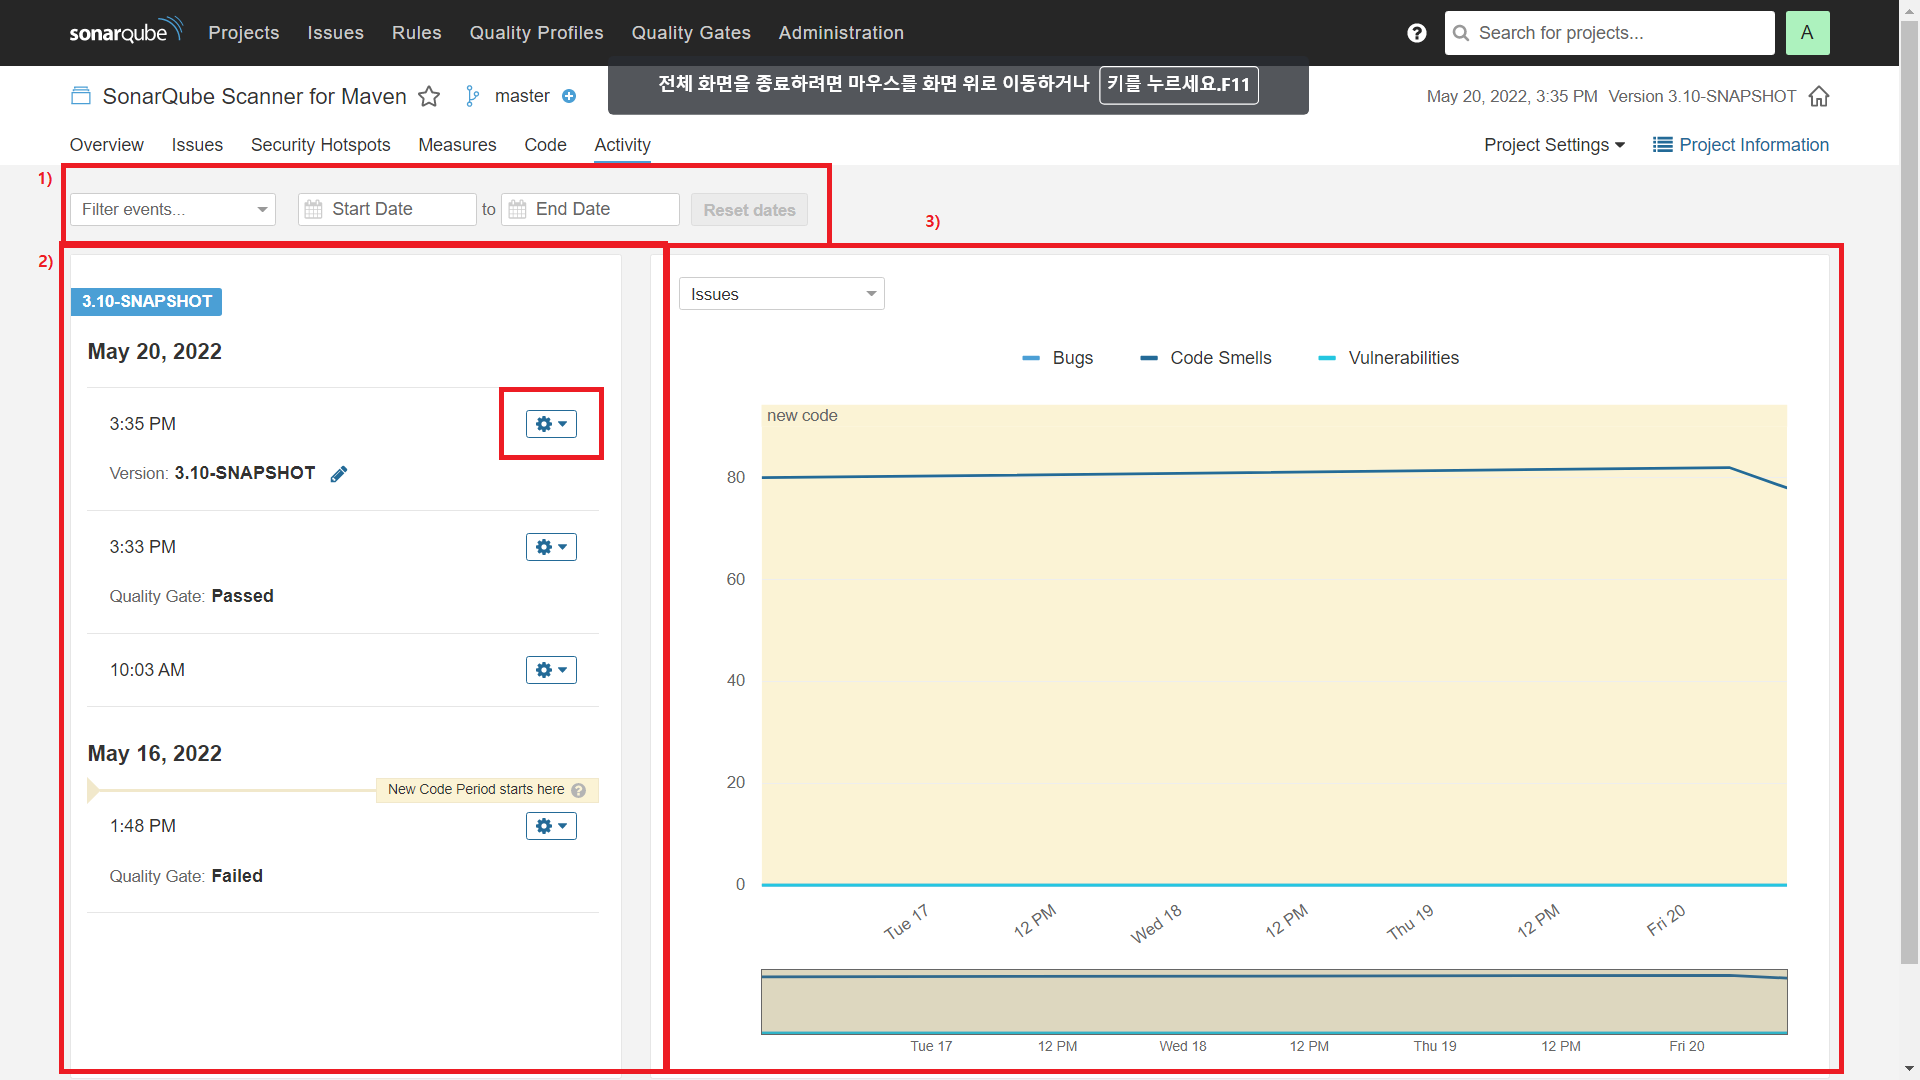Image resolution: width=1920 pixels, height=1080 pixels.
Task: Open Project Information link
Action: coord(1741,145)
